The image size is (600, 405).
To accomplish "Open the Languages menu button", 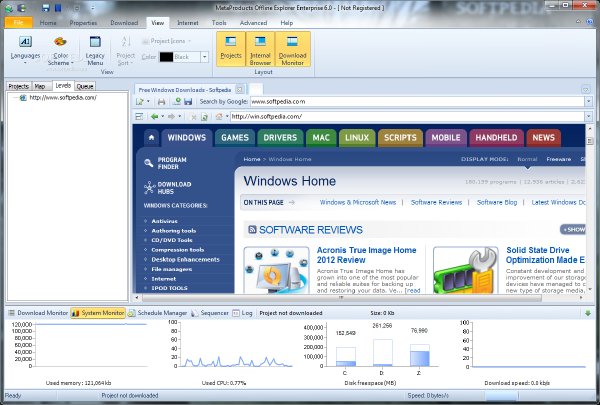I will pyautogui.click(x=25, y=50).
